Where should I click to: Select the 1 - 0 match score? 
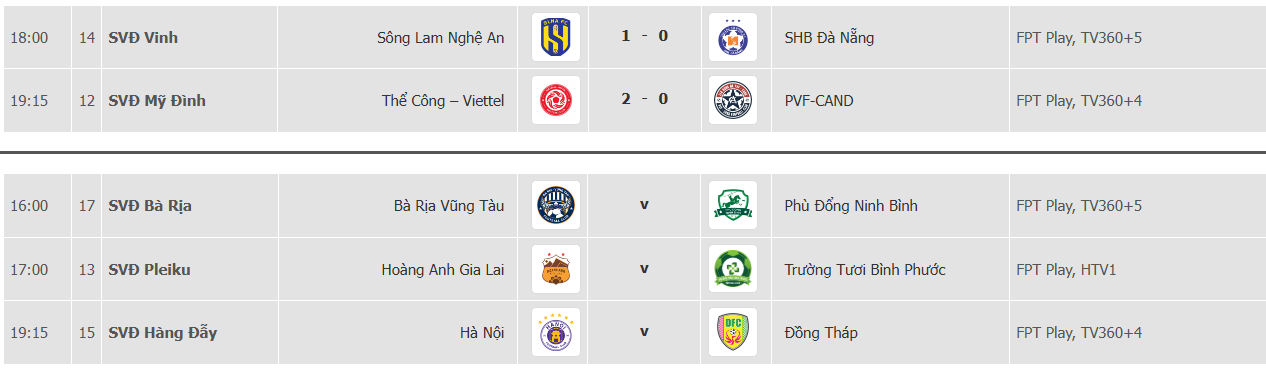pyautogui.click(x=644, y=36)
